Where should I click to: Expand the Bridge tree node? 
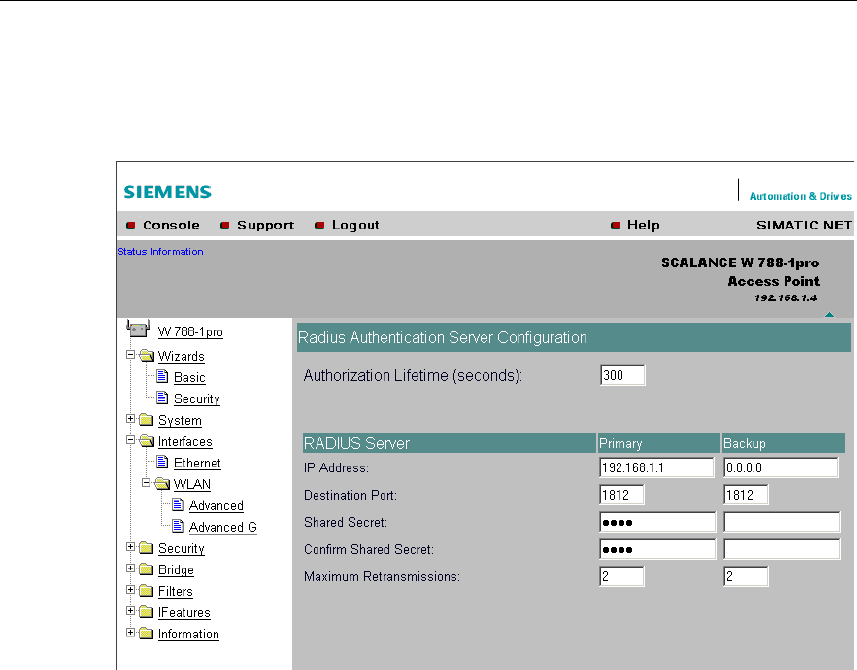pos(130,568)
